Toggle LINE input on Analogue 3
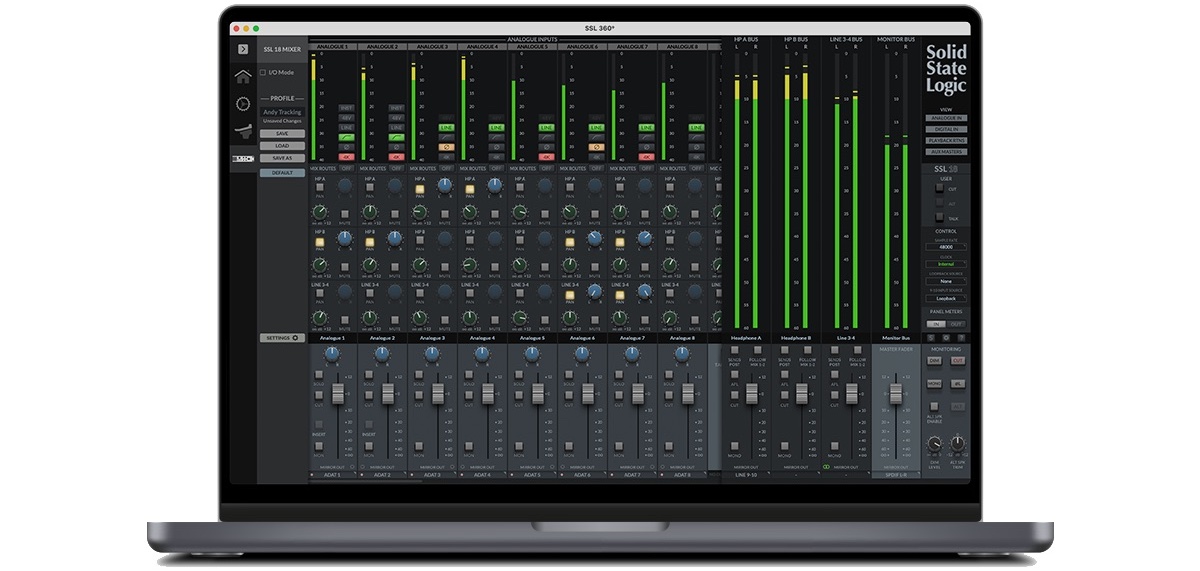Viewport: 1200px width, 571px height. (446, 128)
